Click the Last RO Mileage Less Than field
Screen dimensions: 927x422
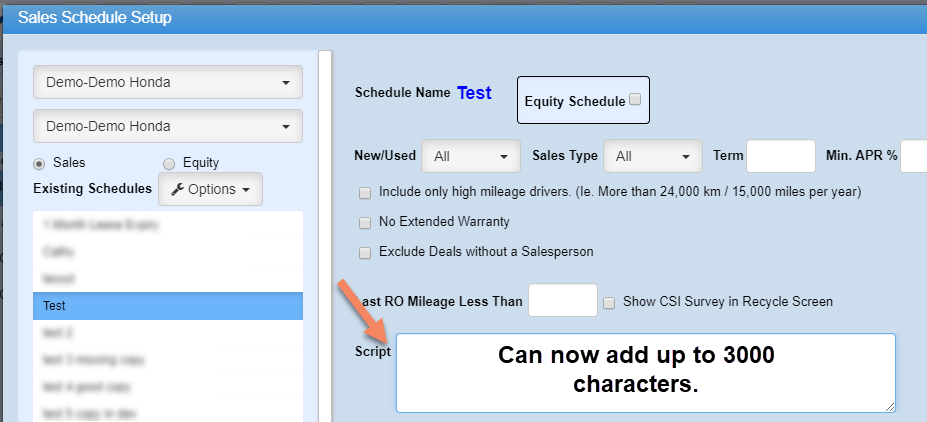point(562,301)
